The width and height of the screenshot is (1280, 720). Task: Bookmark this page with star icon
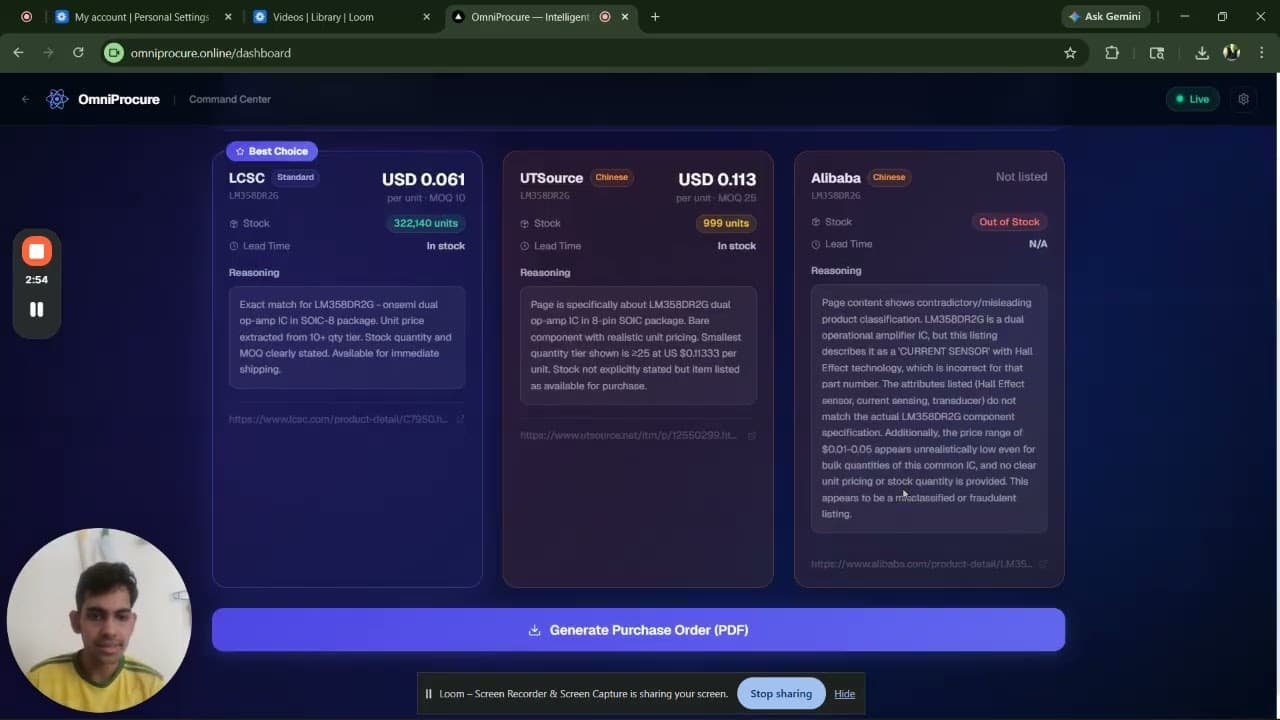1070,53
